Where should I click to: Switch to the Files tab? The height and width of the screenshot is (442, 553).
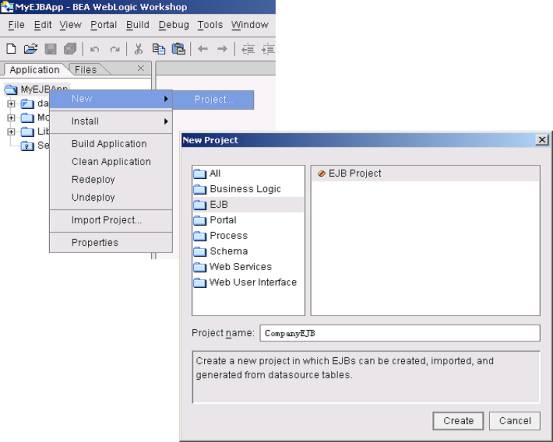(x=85, y=70)
